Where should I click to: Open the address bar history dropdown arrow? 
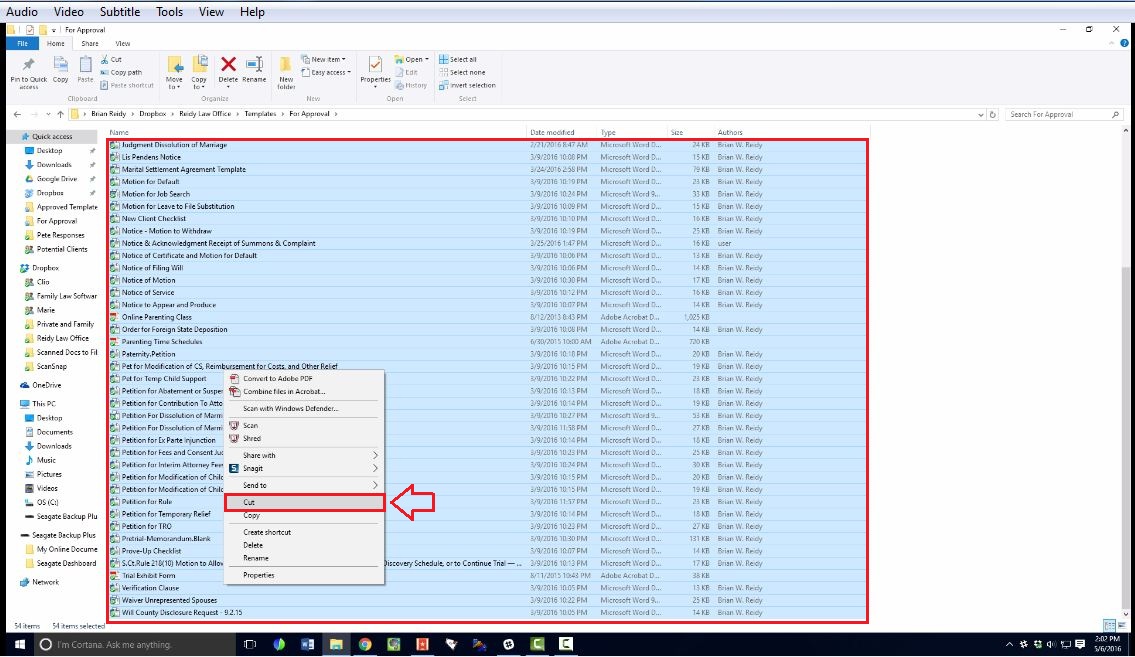coord(980,114)
